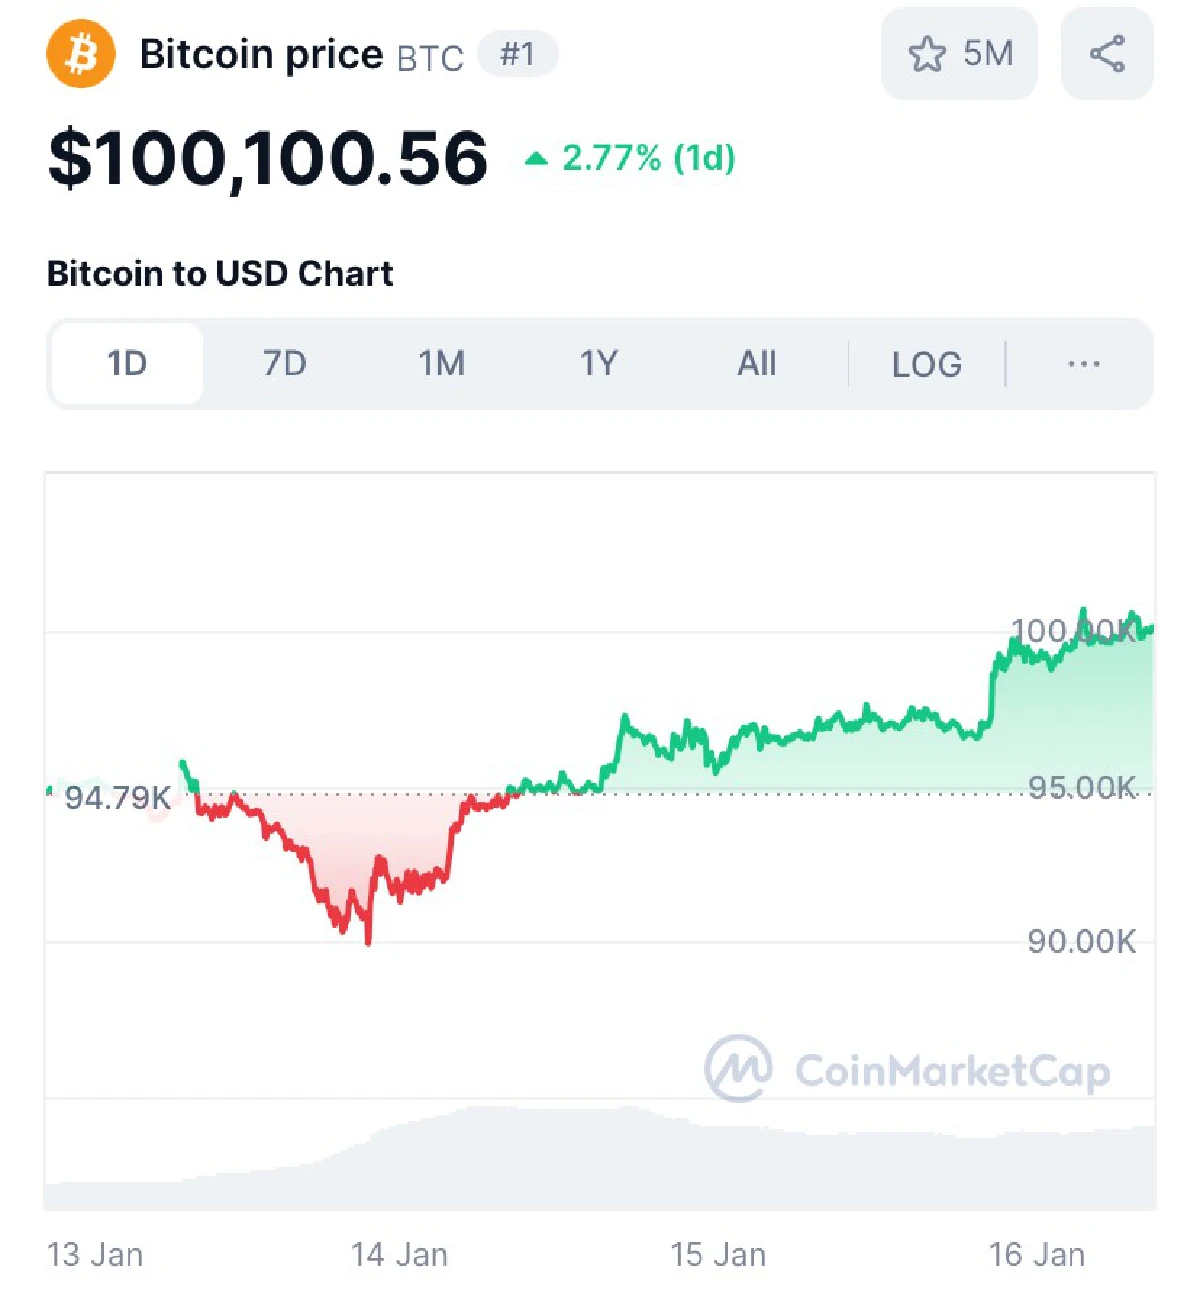Viewport: 1200px width, 1299px height.
Task: Click the CoinMarketCap watermark logo
Action: [x=738, y=1068]
